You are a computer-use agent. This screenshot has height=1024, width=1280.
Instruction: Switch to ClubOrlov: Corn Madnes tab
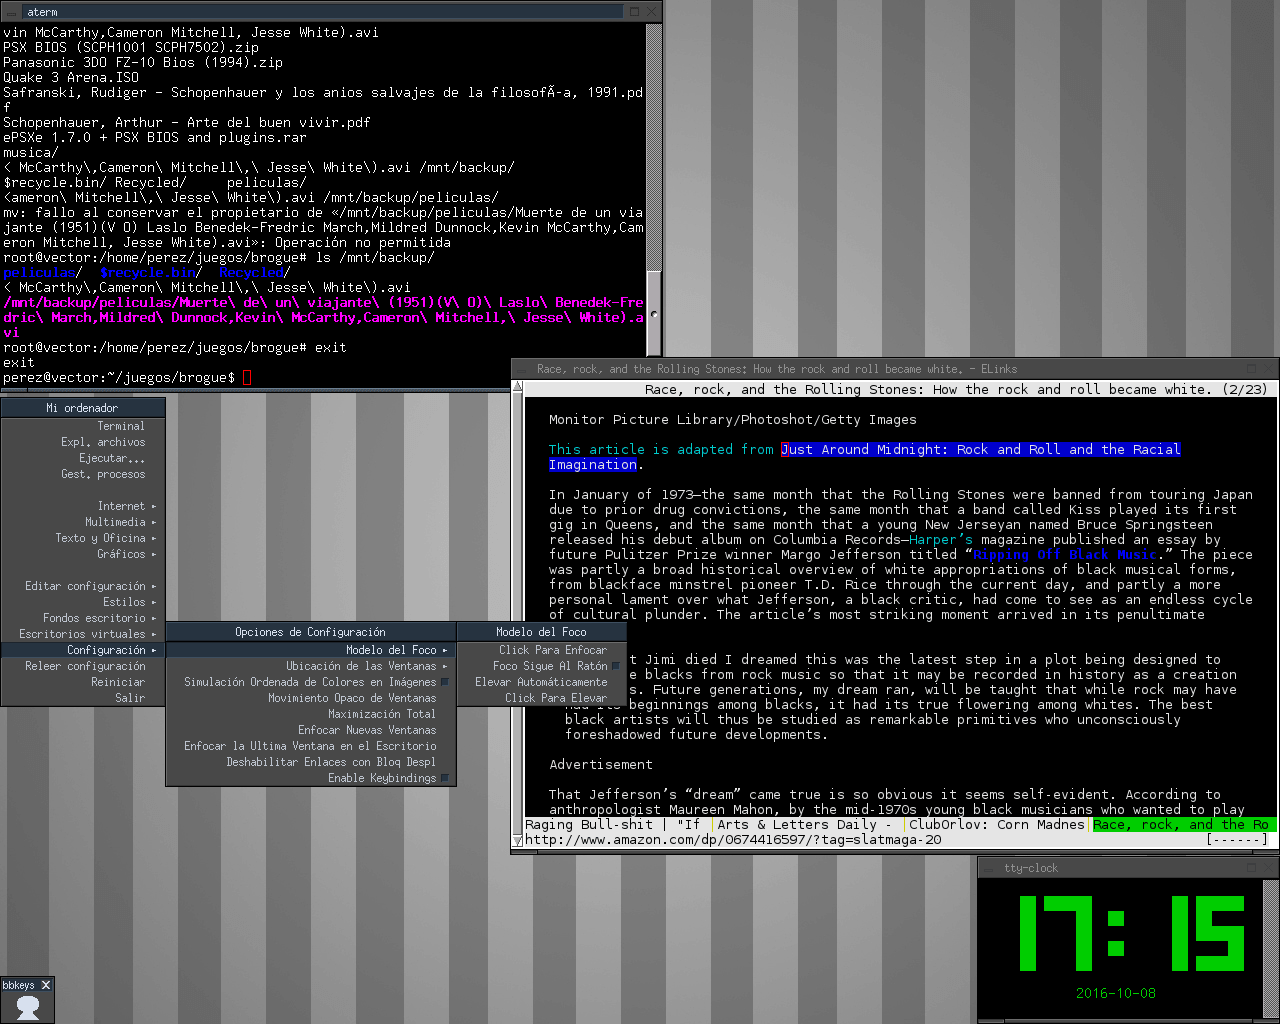click(997, 825)
